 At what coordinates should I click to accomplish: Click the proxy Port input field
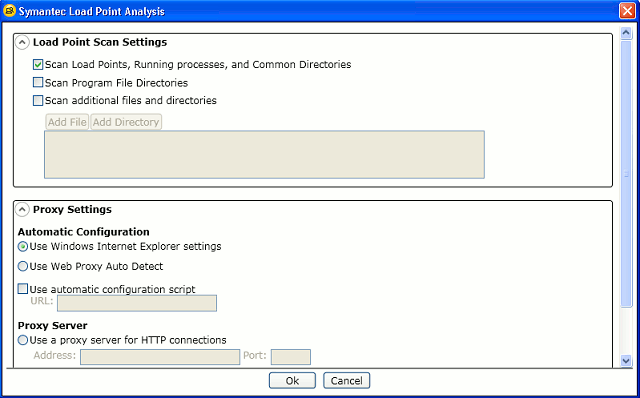[291, 357]
